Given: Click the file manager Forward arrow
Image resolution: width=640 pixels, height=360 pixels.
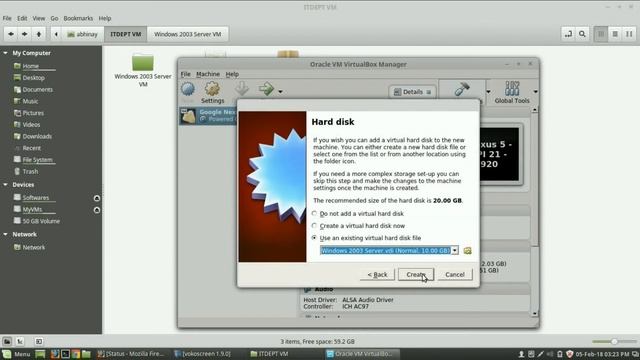Looking at the screenshot, I should [x=24, y=34].
